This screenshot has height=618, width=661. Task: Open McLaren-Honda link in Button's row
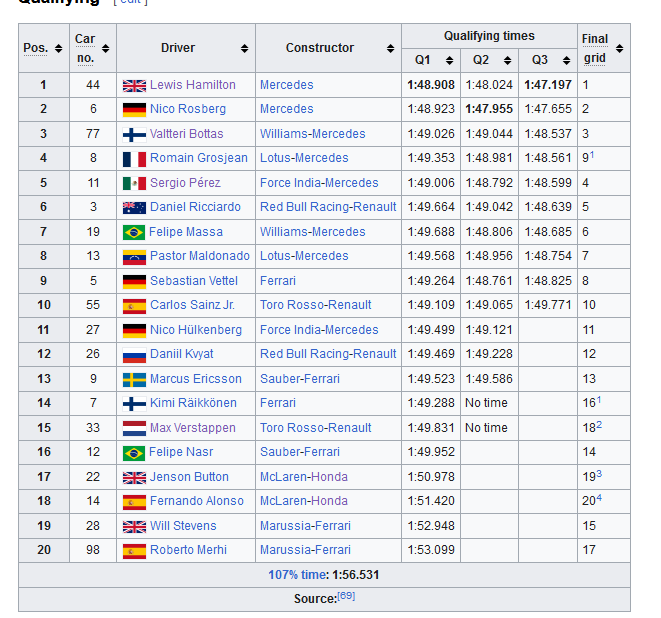coord(304,477)
